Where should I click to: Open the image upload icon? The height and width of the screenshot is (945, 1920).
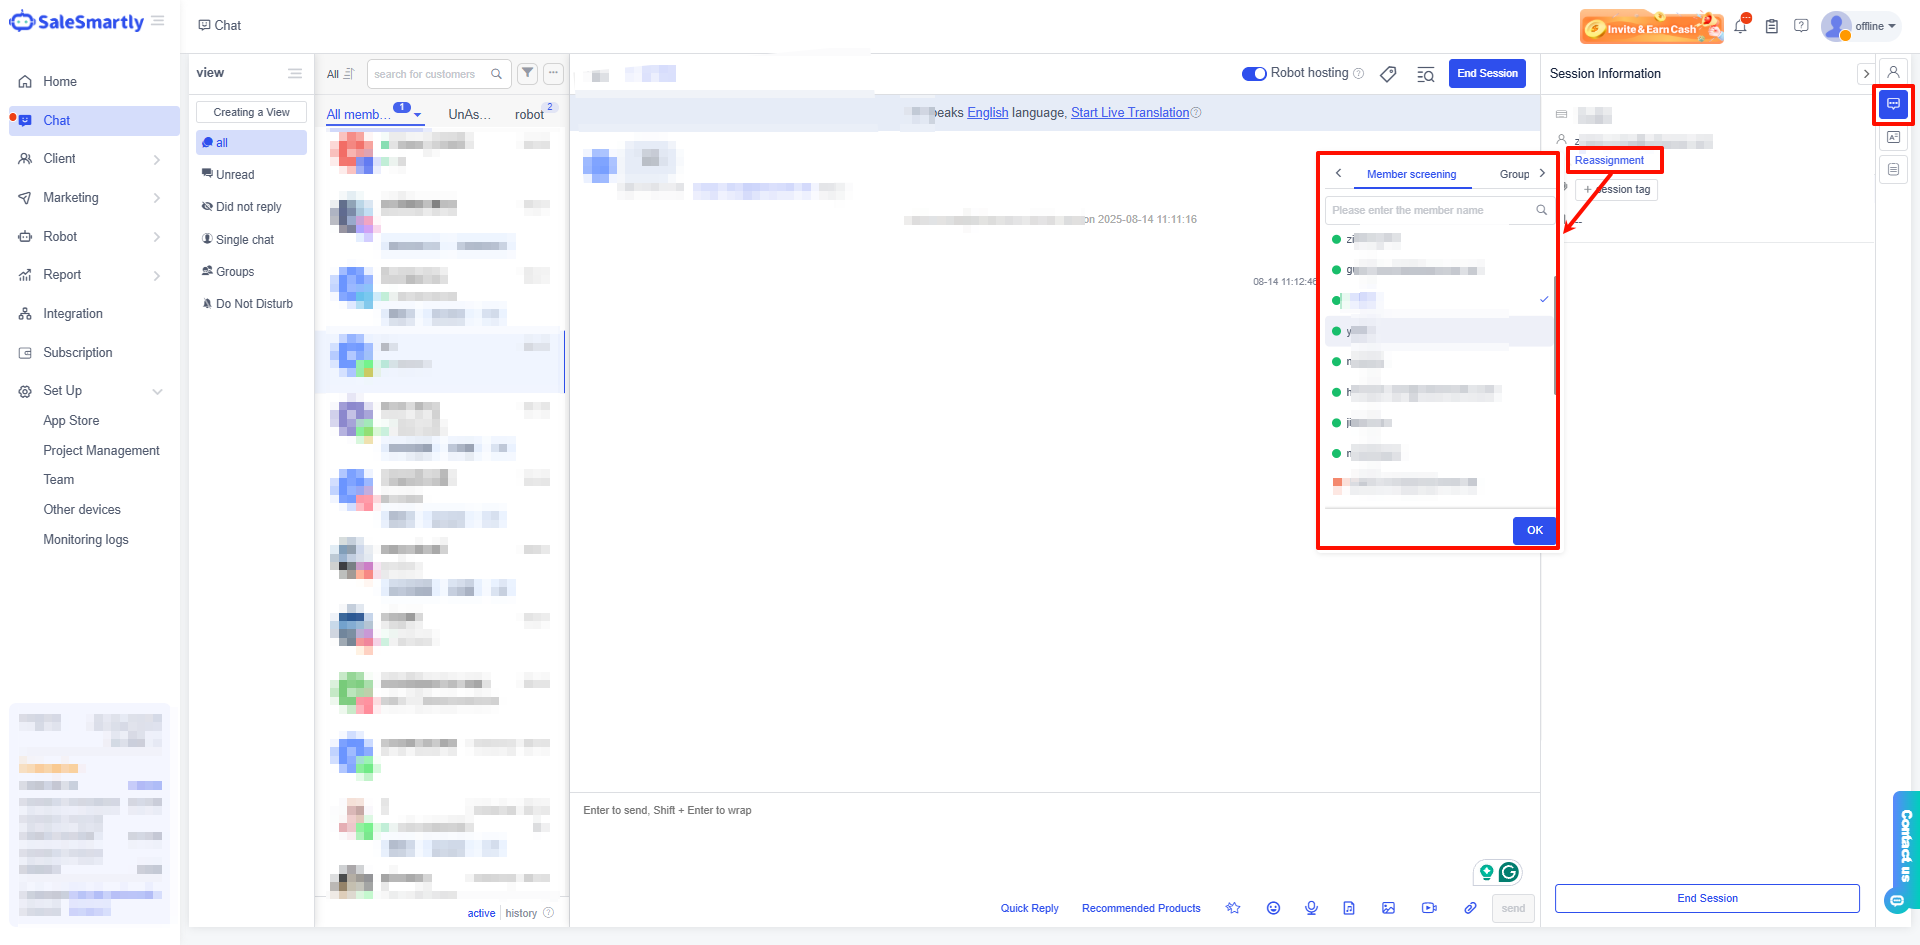click(x=1388, y=908)
